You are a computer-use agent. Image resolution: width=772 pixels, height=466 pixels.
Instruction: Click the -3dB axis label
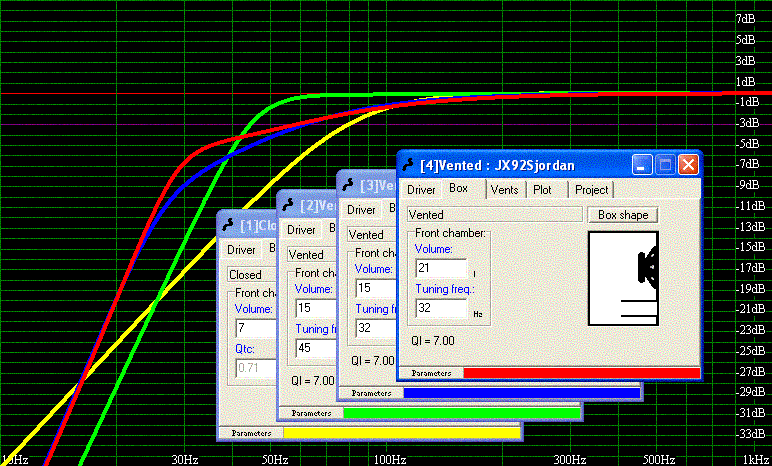745,123
